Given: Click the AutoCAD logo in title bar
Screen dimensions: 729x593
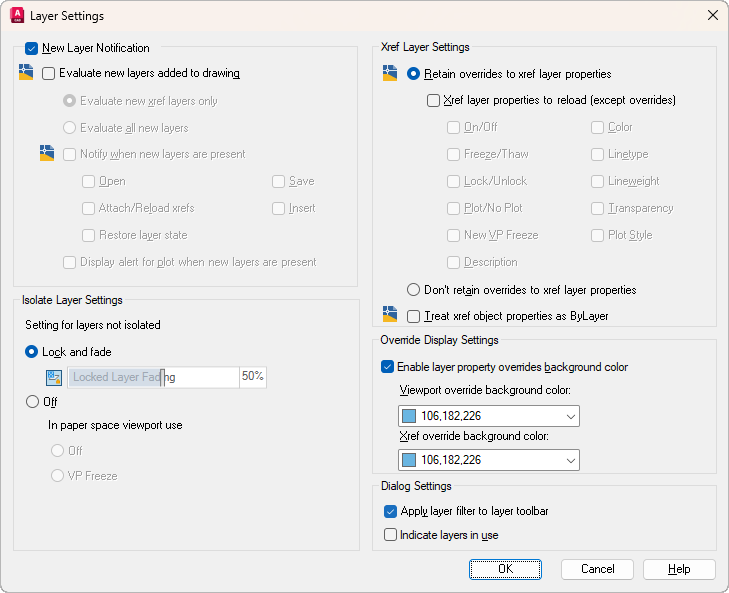Looking at the screenshot, I should pyautogui.click(x=17, y=16).
